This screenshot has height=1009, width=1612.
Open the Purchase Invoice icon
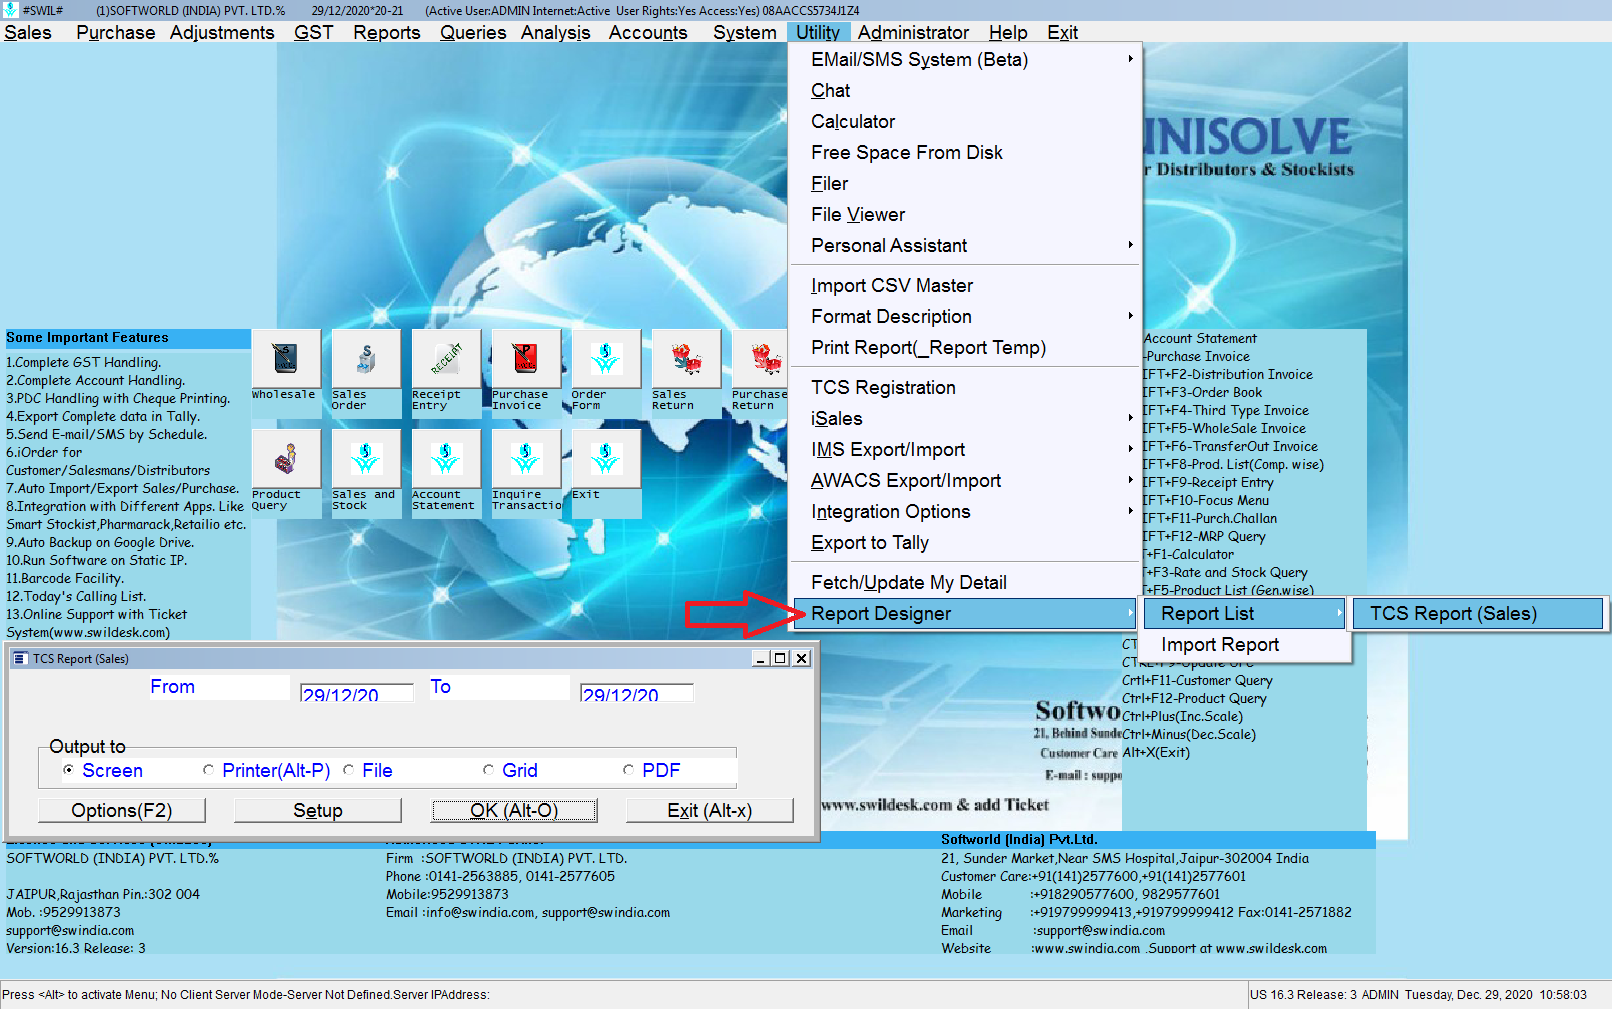526,359
